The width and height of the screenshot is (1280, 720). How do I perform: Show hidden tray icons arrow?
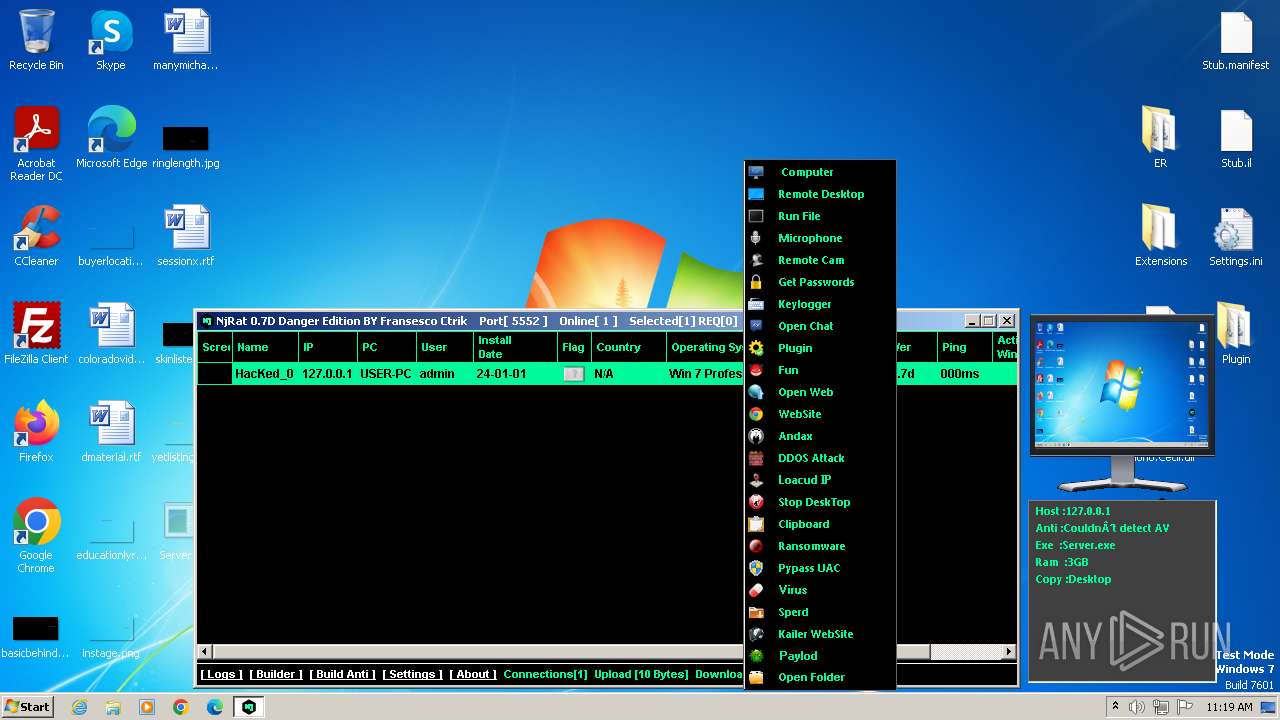(x=1115, y=707)
